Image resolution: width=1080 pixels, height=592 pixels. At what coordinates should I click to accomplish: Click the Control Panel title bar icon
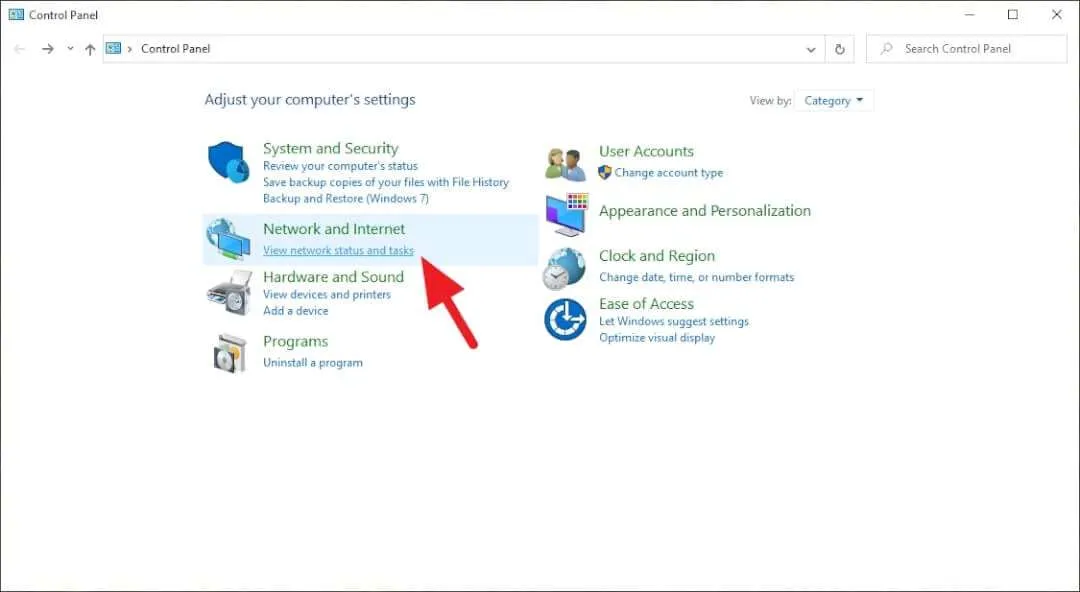click(x=16, y=14)
